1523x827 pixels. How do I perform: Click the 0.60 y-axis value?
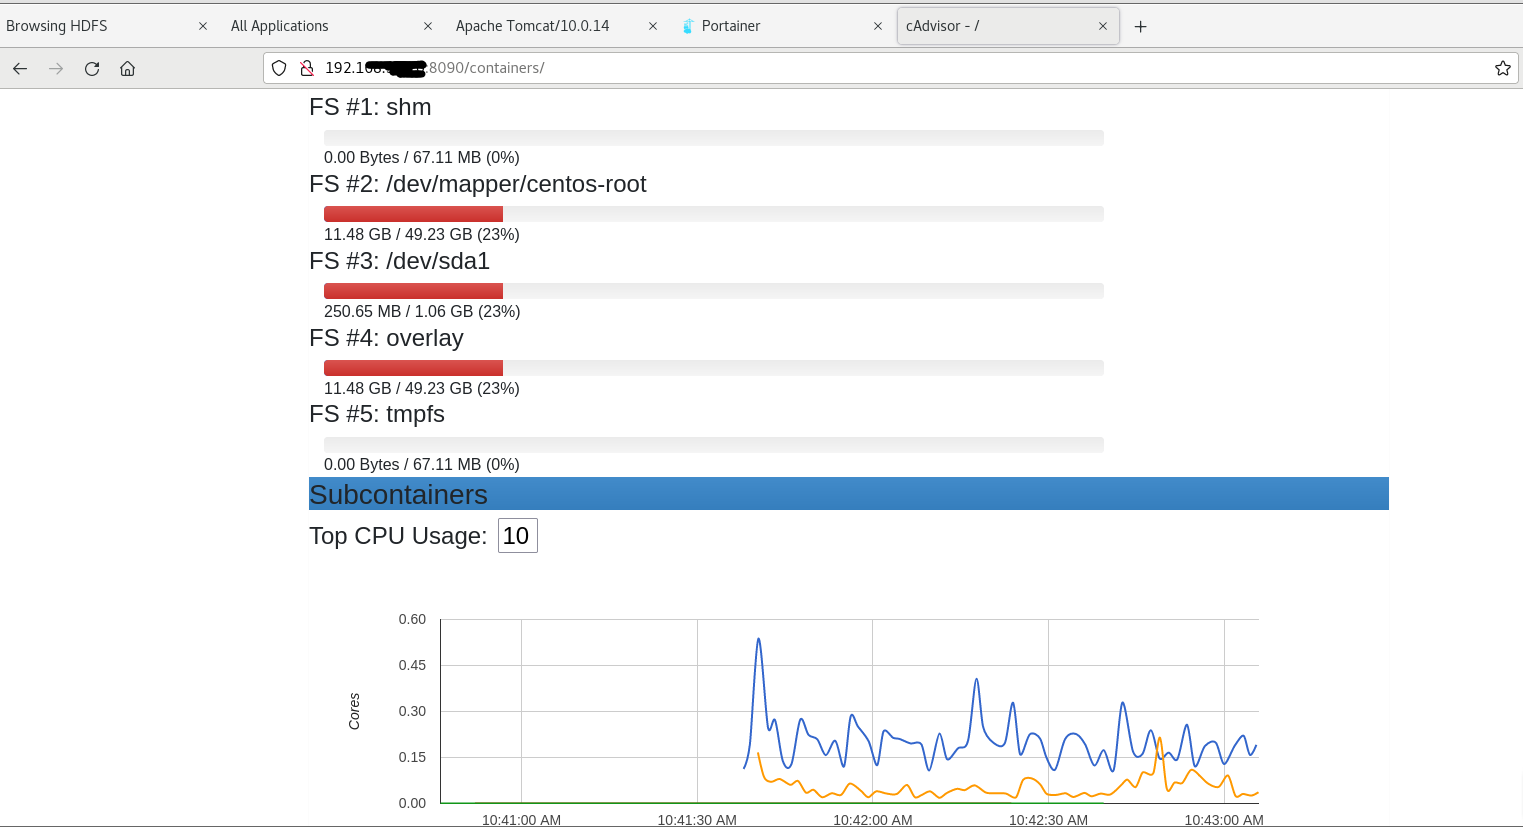(412, 619)
